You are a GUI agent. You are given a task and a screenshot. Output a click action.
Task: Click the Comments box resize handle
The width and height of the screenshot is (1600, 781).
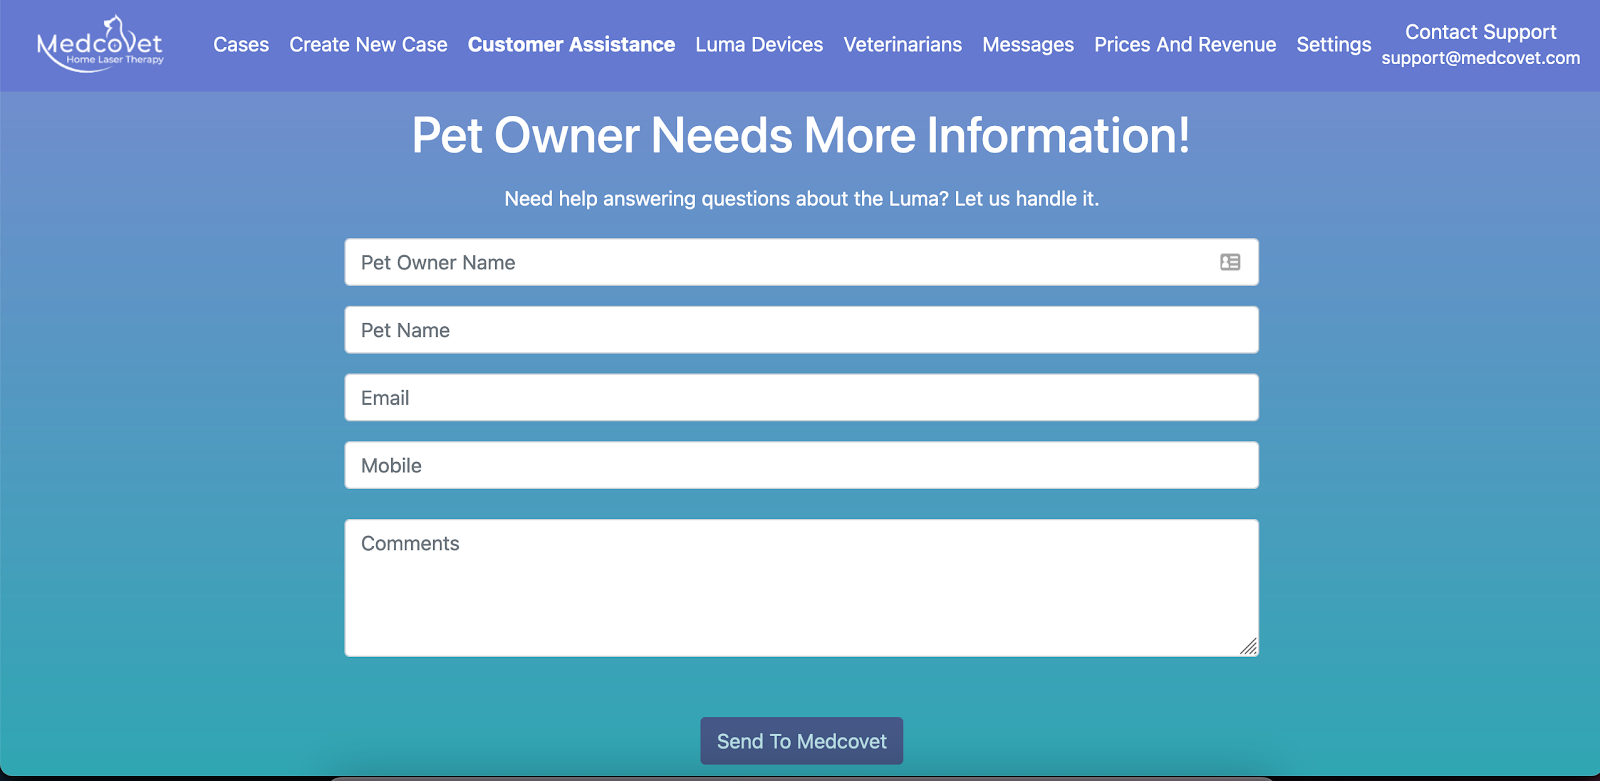point(1248,646)
